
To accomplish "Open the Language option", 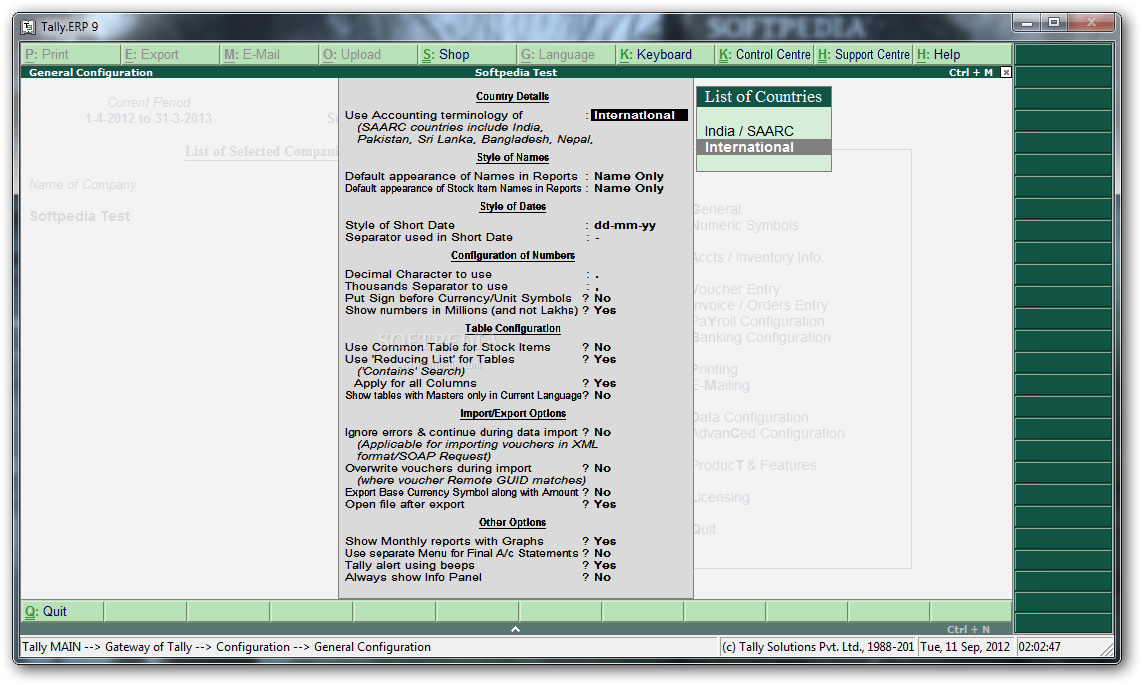I will [x=567, y=55].
